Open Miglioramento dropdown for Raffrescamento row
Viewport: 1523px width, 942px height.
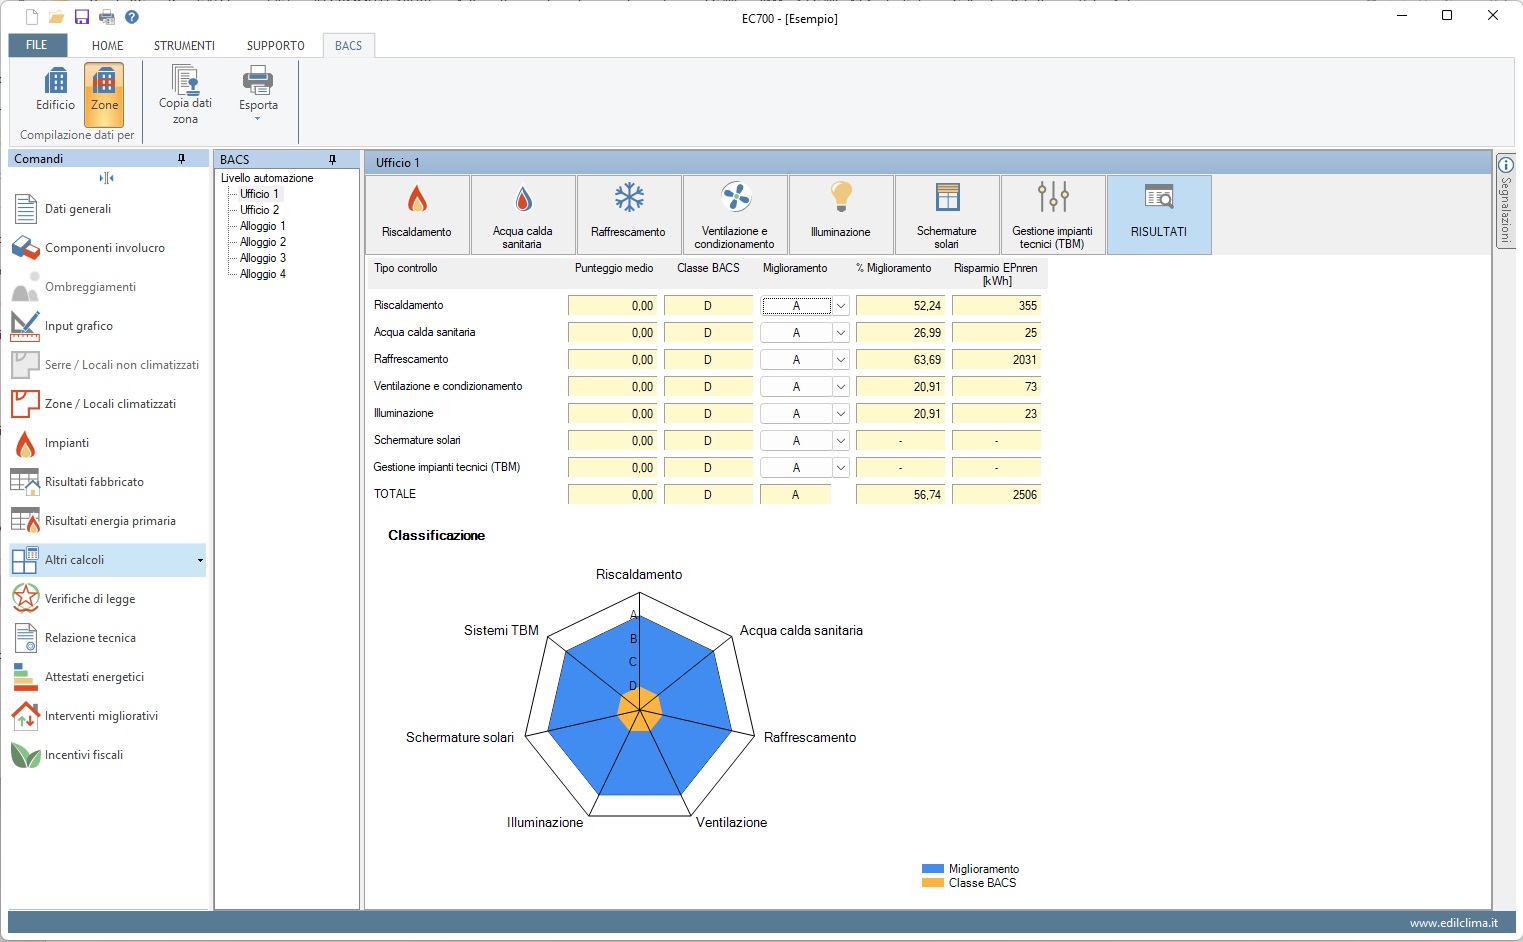[841, 360]
